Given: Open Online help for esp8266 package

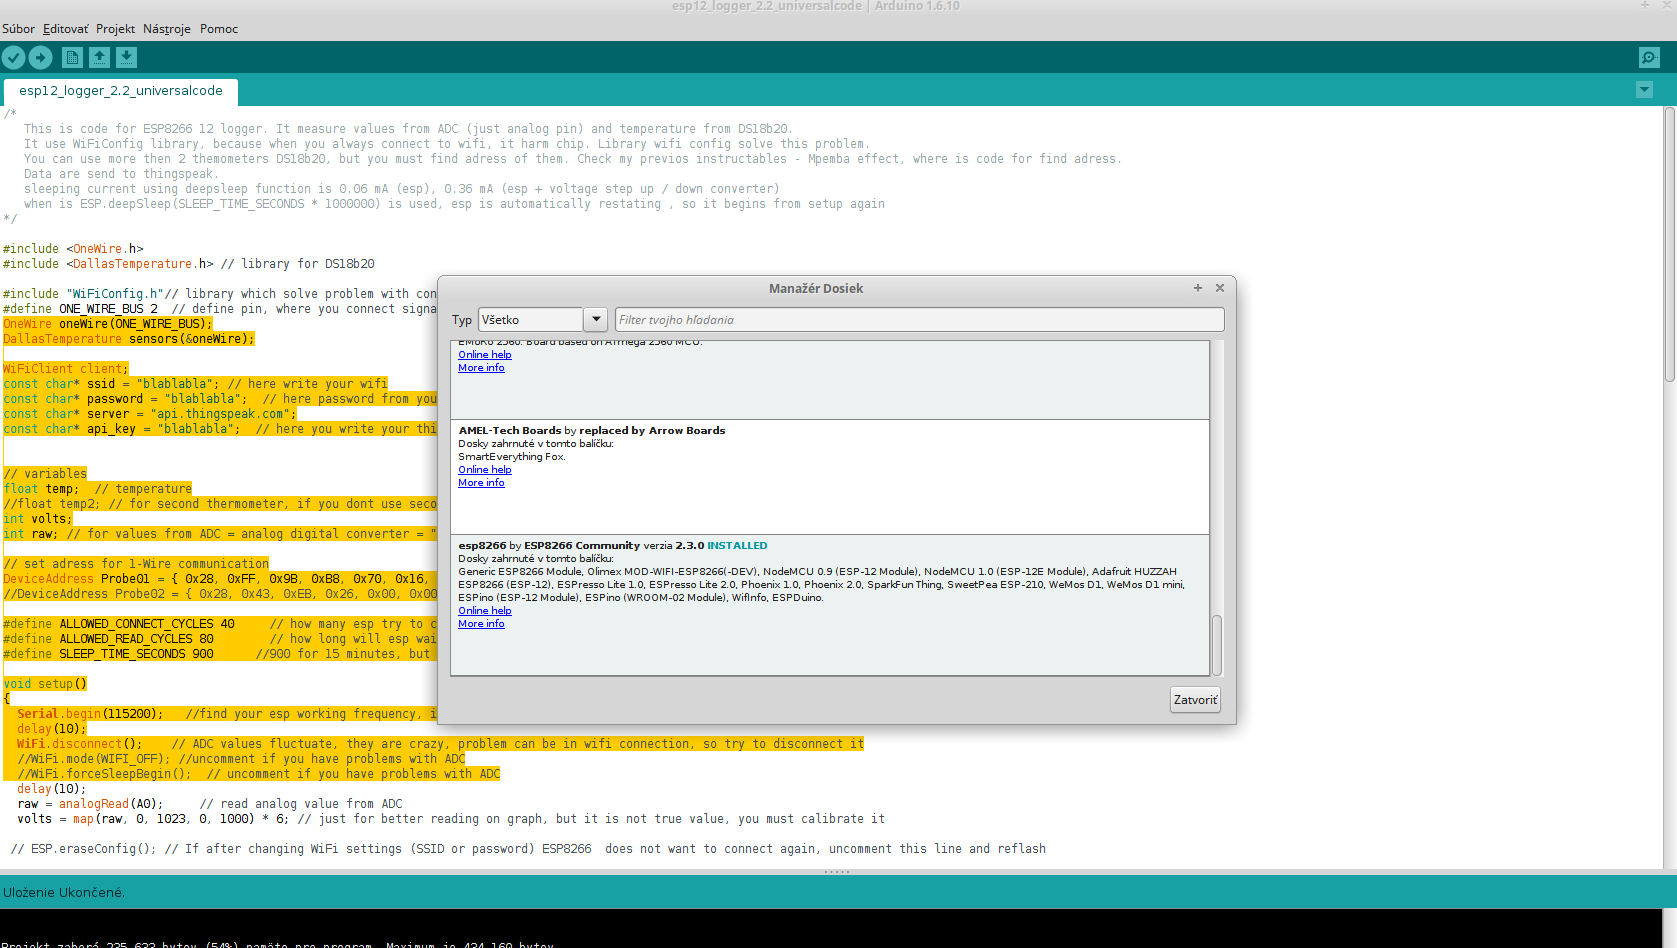Looking at the screenshot, I should tap(485, 611).
